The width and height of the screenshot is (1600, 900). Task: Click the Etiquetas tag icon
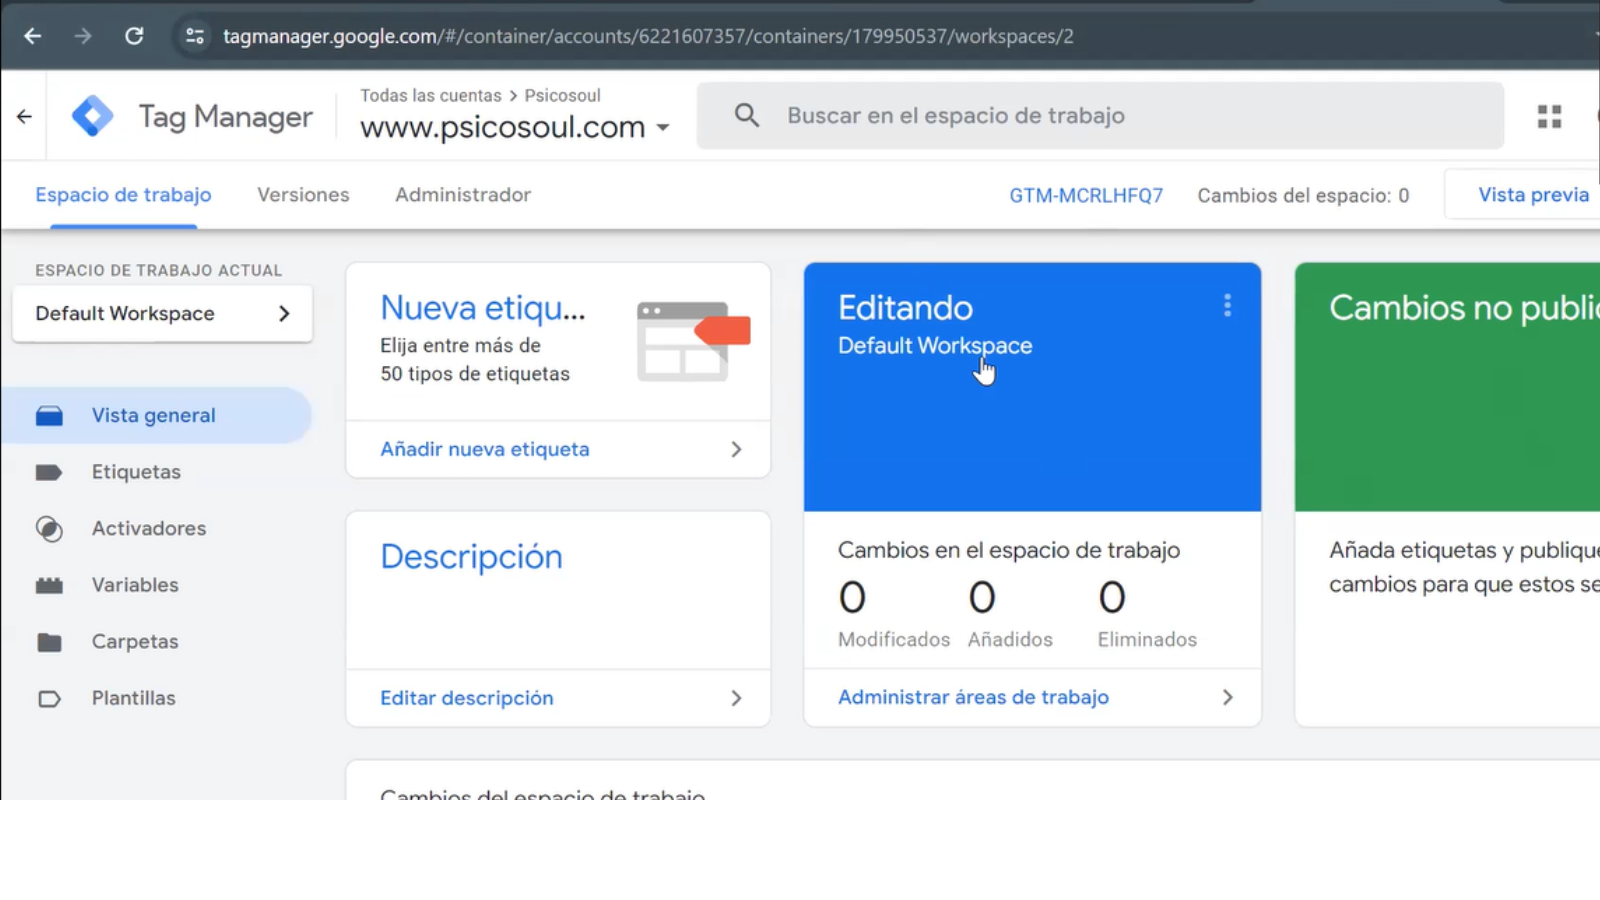tap(49, 472)
